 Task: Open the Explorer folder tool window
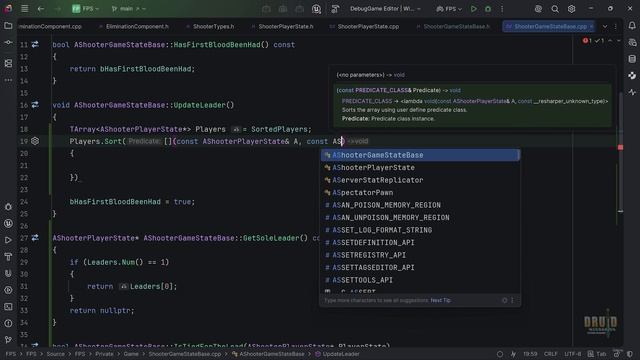(x=8, y=25)
